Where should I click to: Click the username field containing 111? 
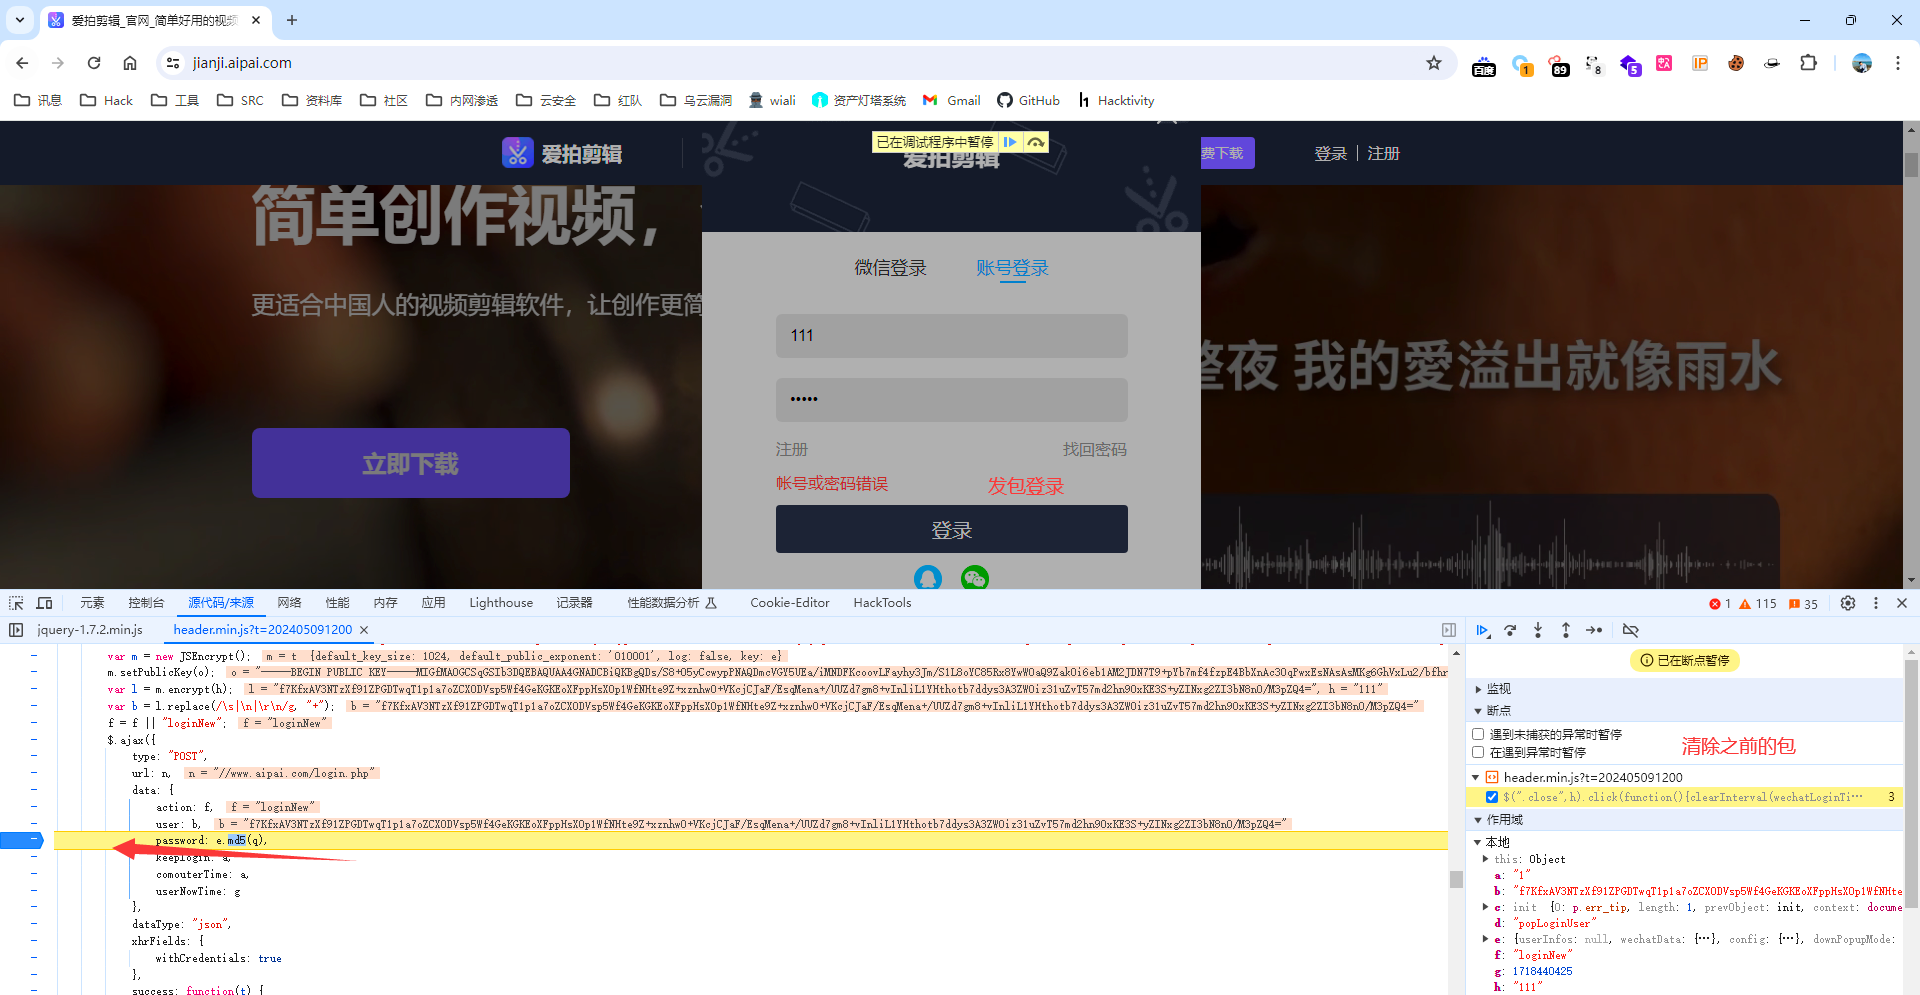coord(951,336)
